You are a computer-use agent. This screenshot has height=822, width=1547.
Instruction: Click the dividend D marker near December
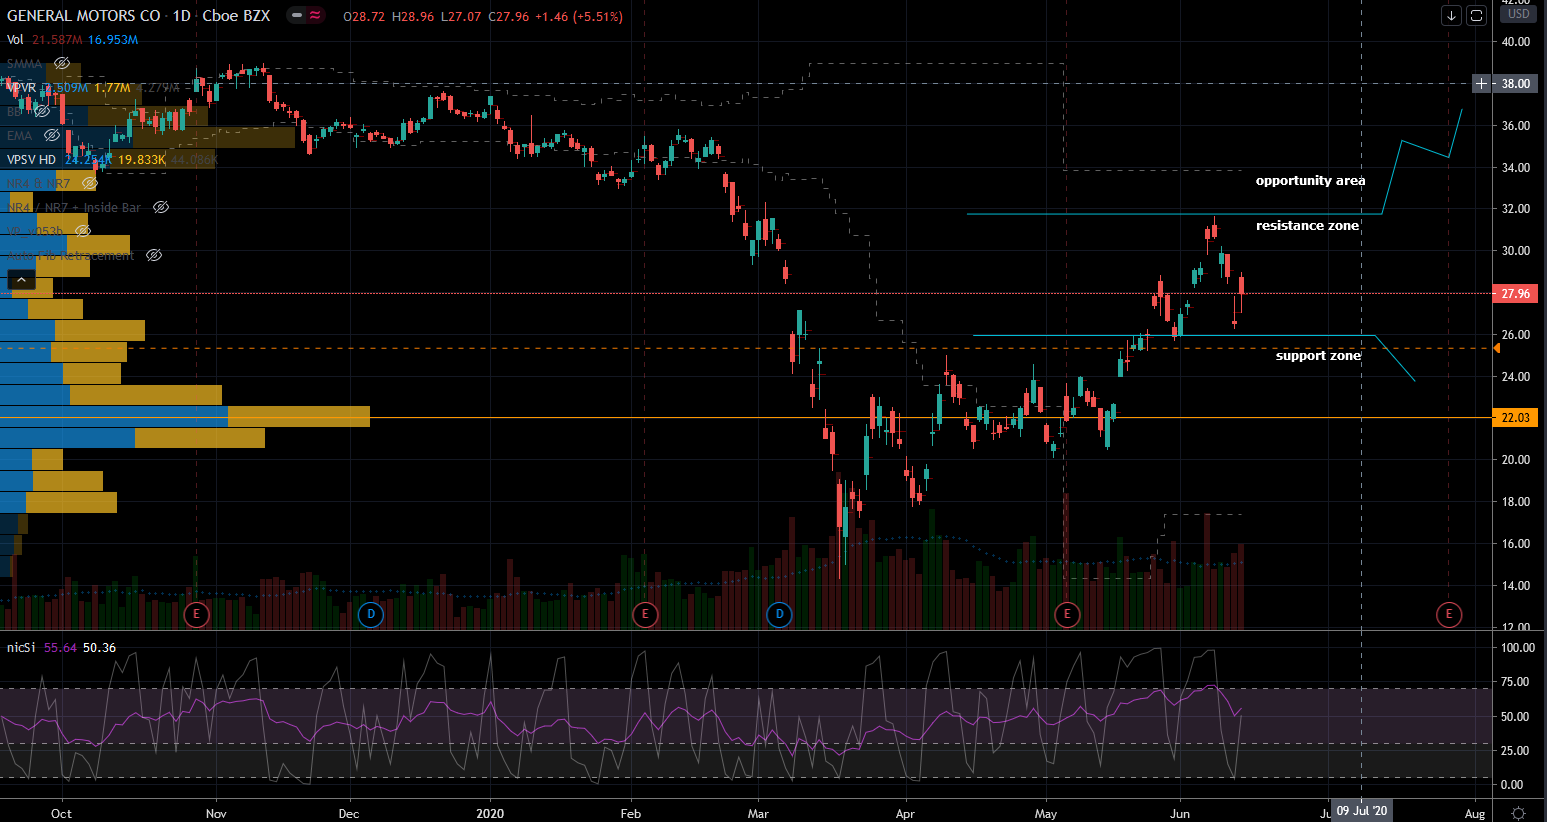pos(371,614)
